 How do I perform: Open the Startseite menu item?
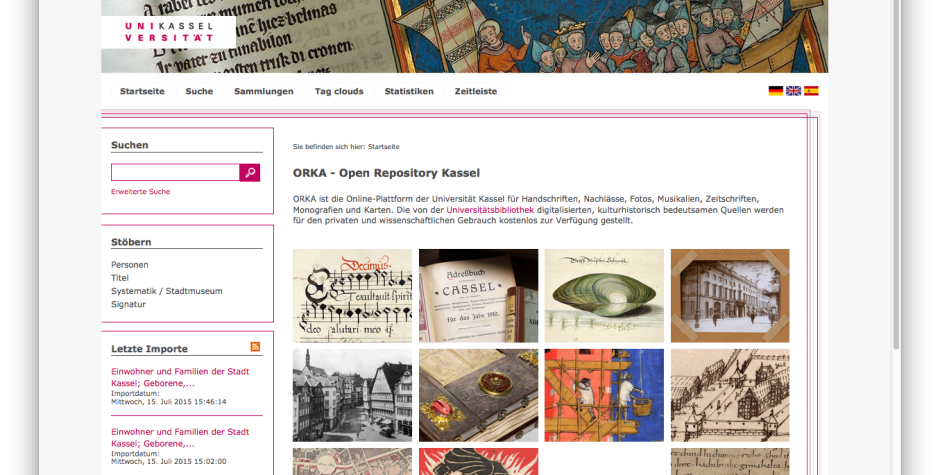click(142, 91)
